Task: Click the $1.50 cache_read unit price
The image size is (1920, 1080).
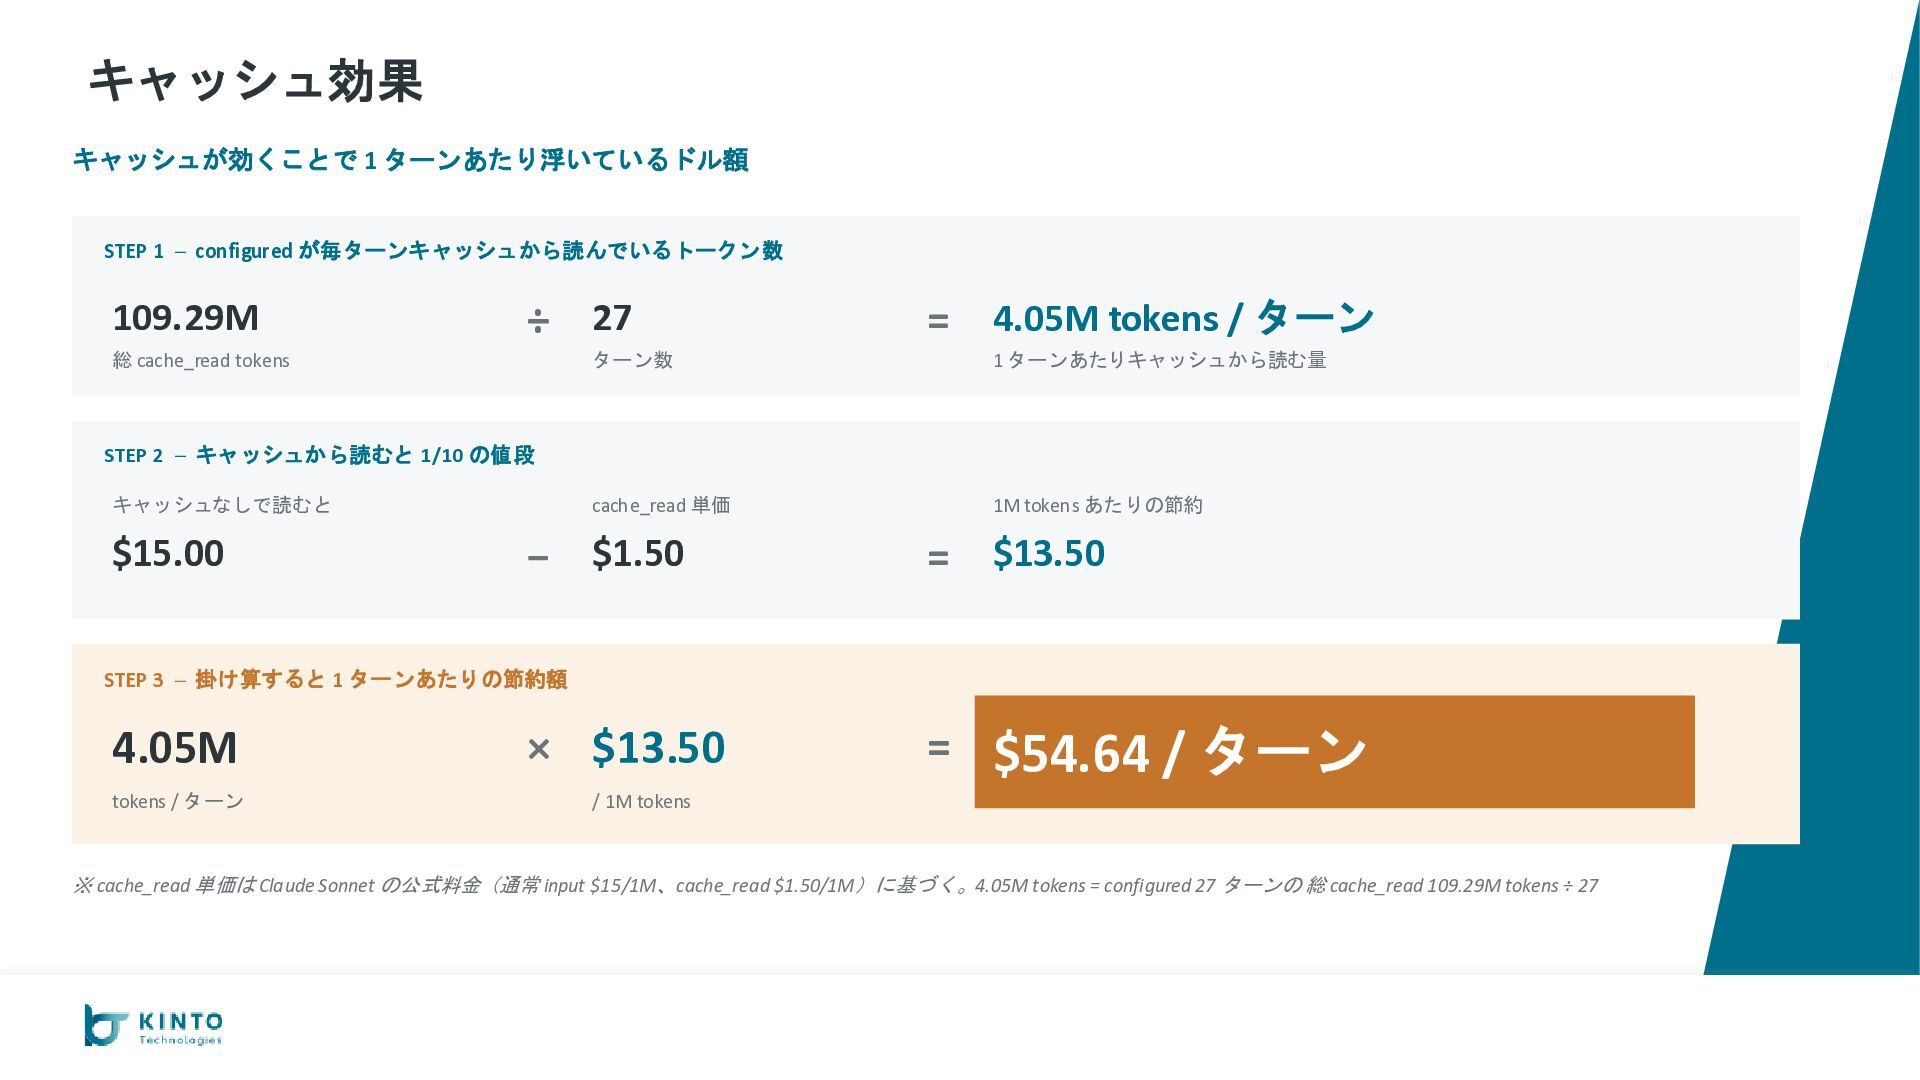Action: pos(638,553)
